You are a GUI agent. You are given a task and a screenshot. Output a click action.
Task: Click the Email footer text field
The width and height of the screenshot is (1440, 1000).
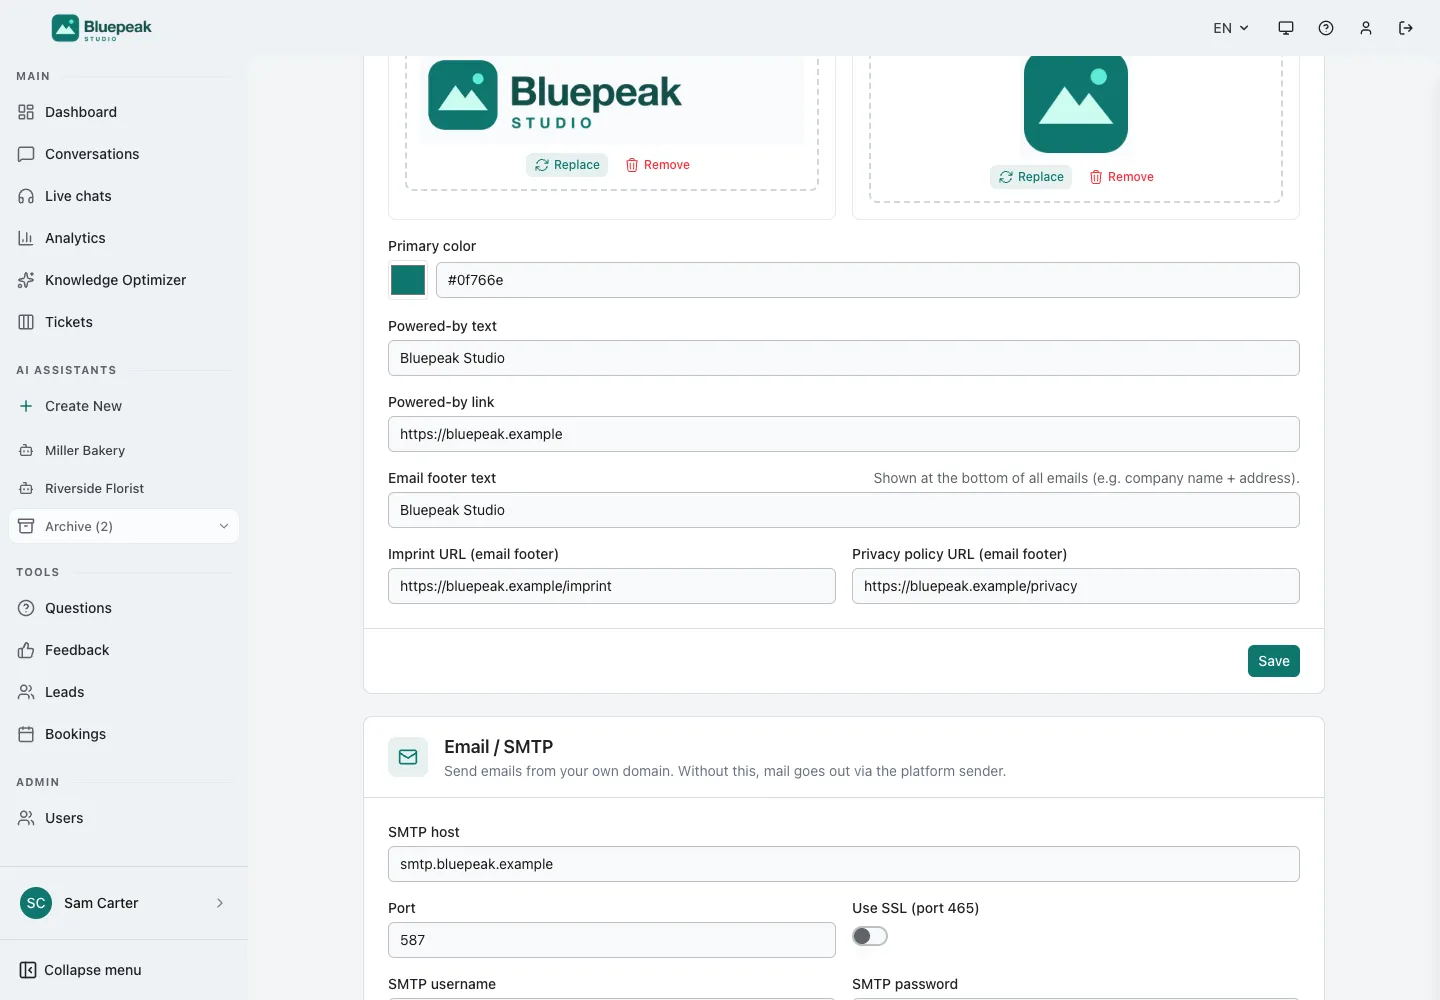[844, 510]
